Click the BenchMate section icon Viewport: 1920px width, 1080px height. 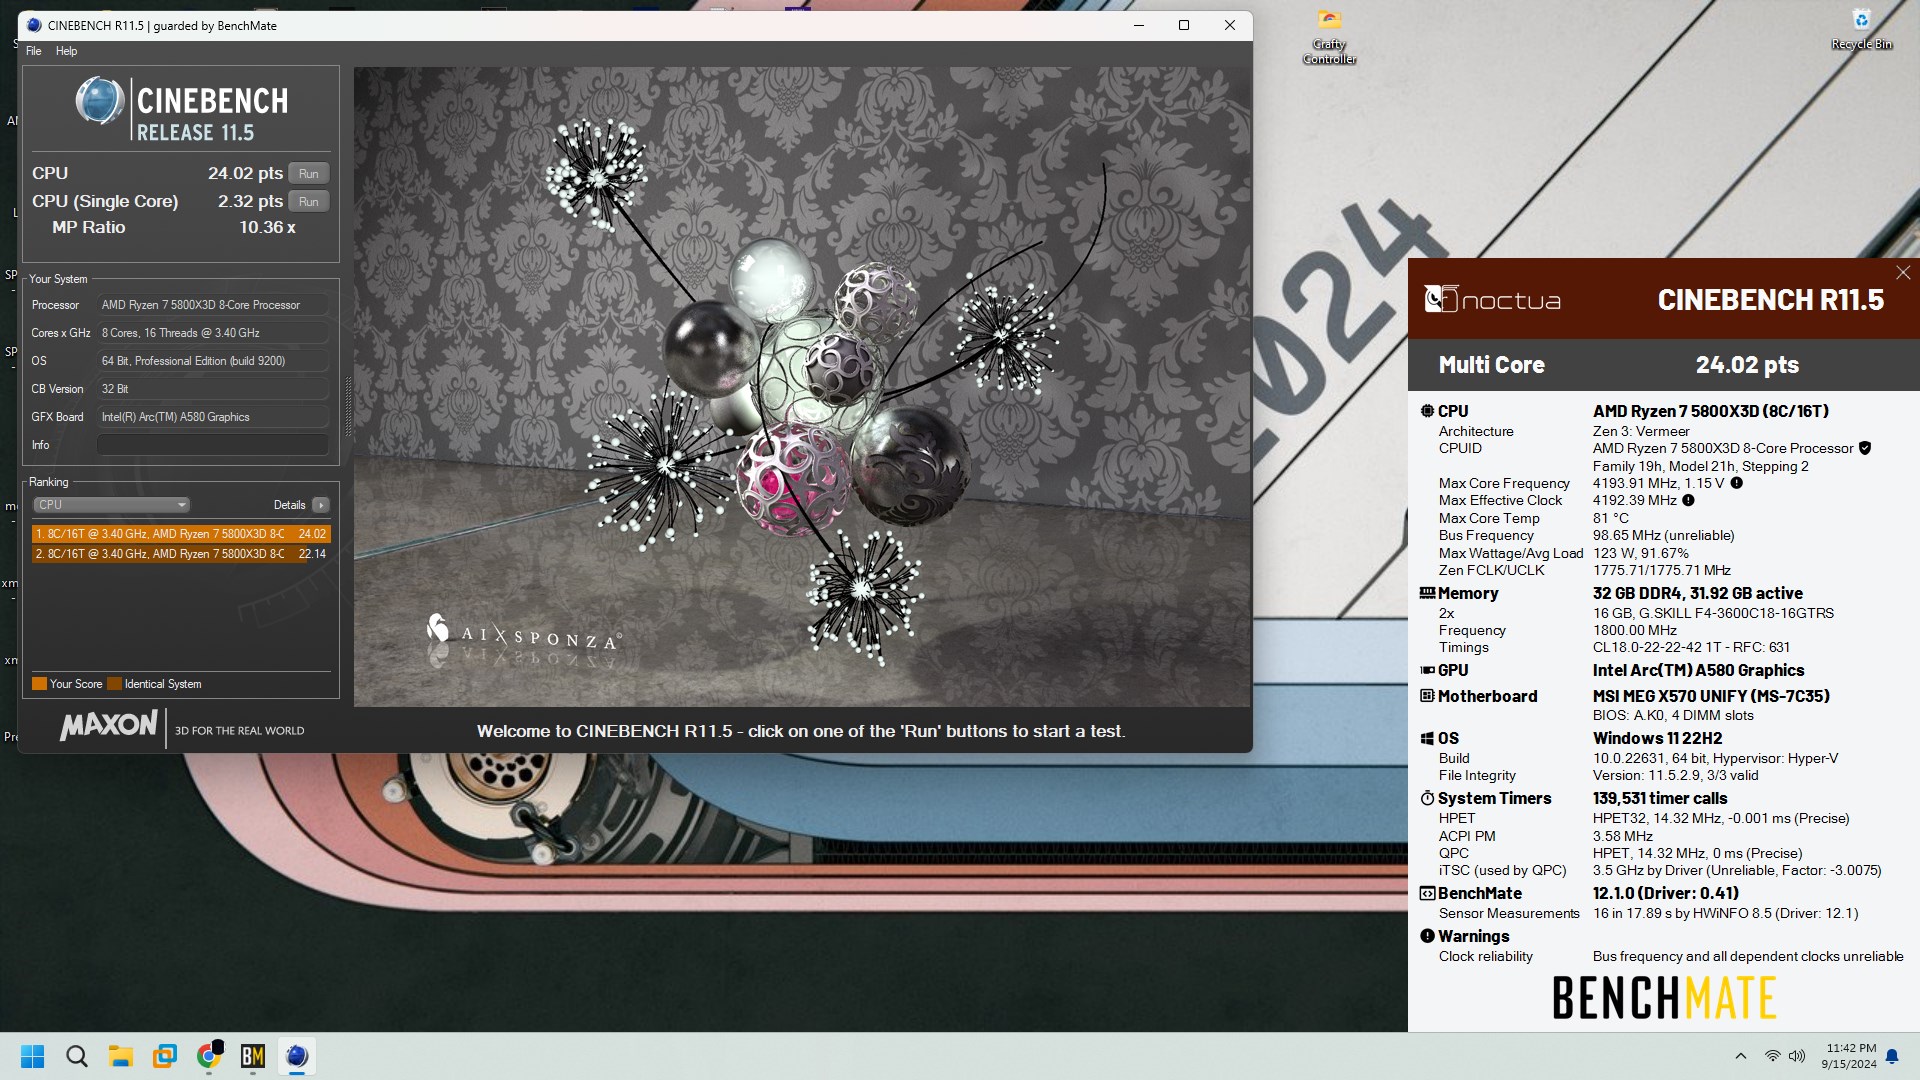point(1427,893)
